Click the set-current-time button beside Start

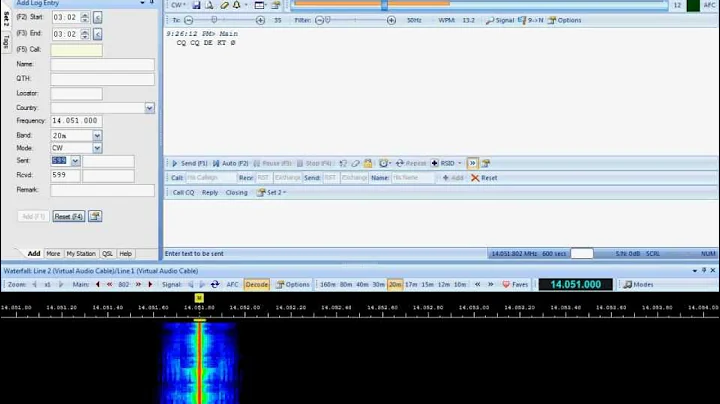point(97,18)
